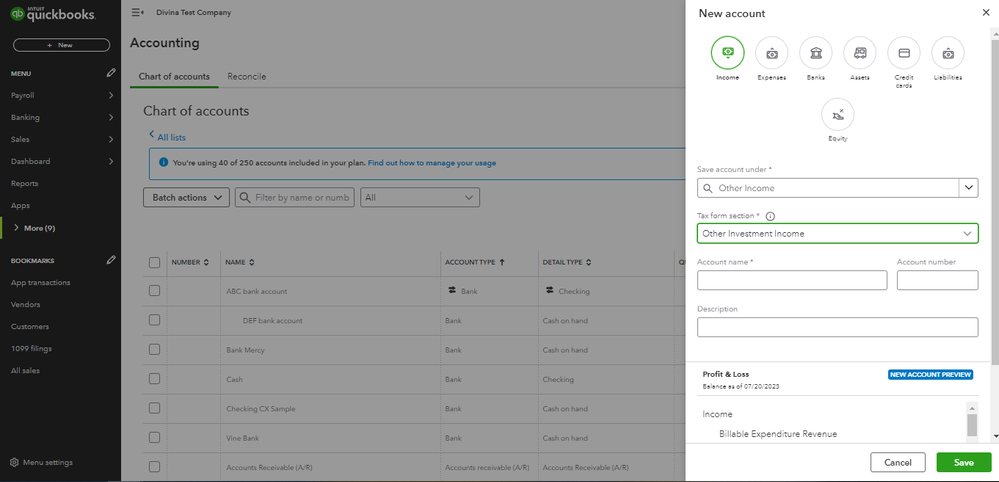This screenshot has height=482, width=999.
Task: Click the Filter by name or number field
Action: pos(295,198)
